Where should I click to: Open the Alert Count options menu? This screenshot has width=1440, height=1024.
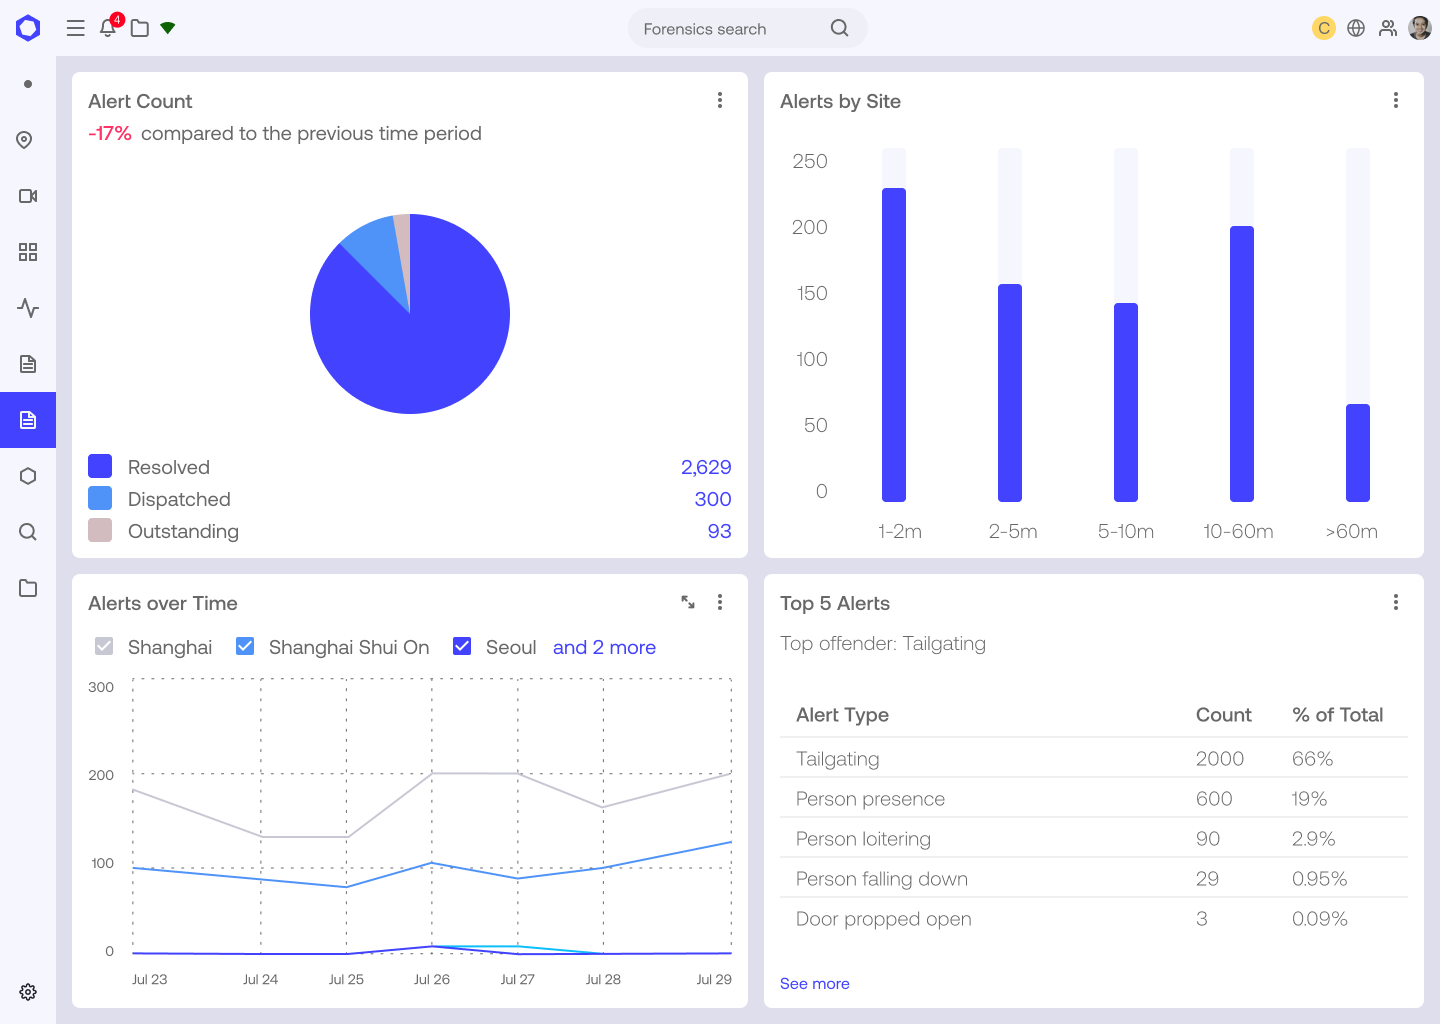tap(720, 100)
